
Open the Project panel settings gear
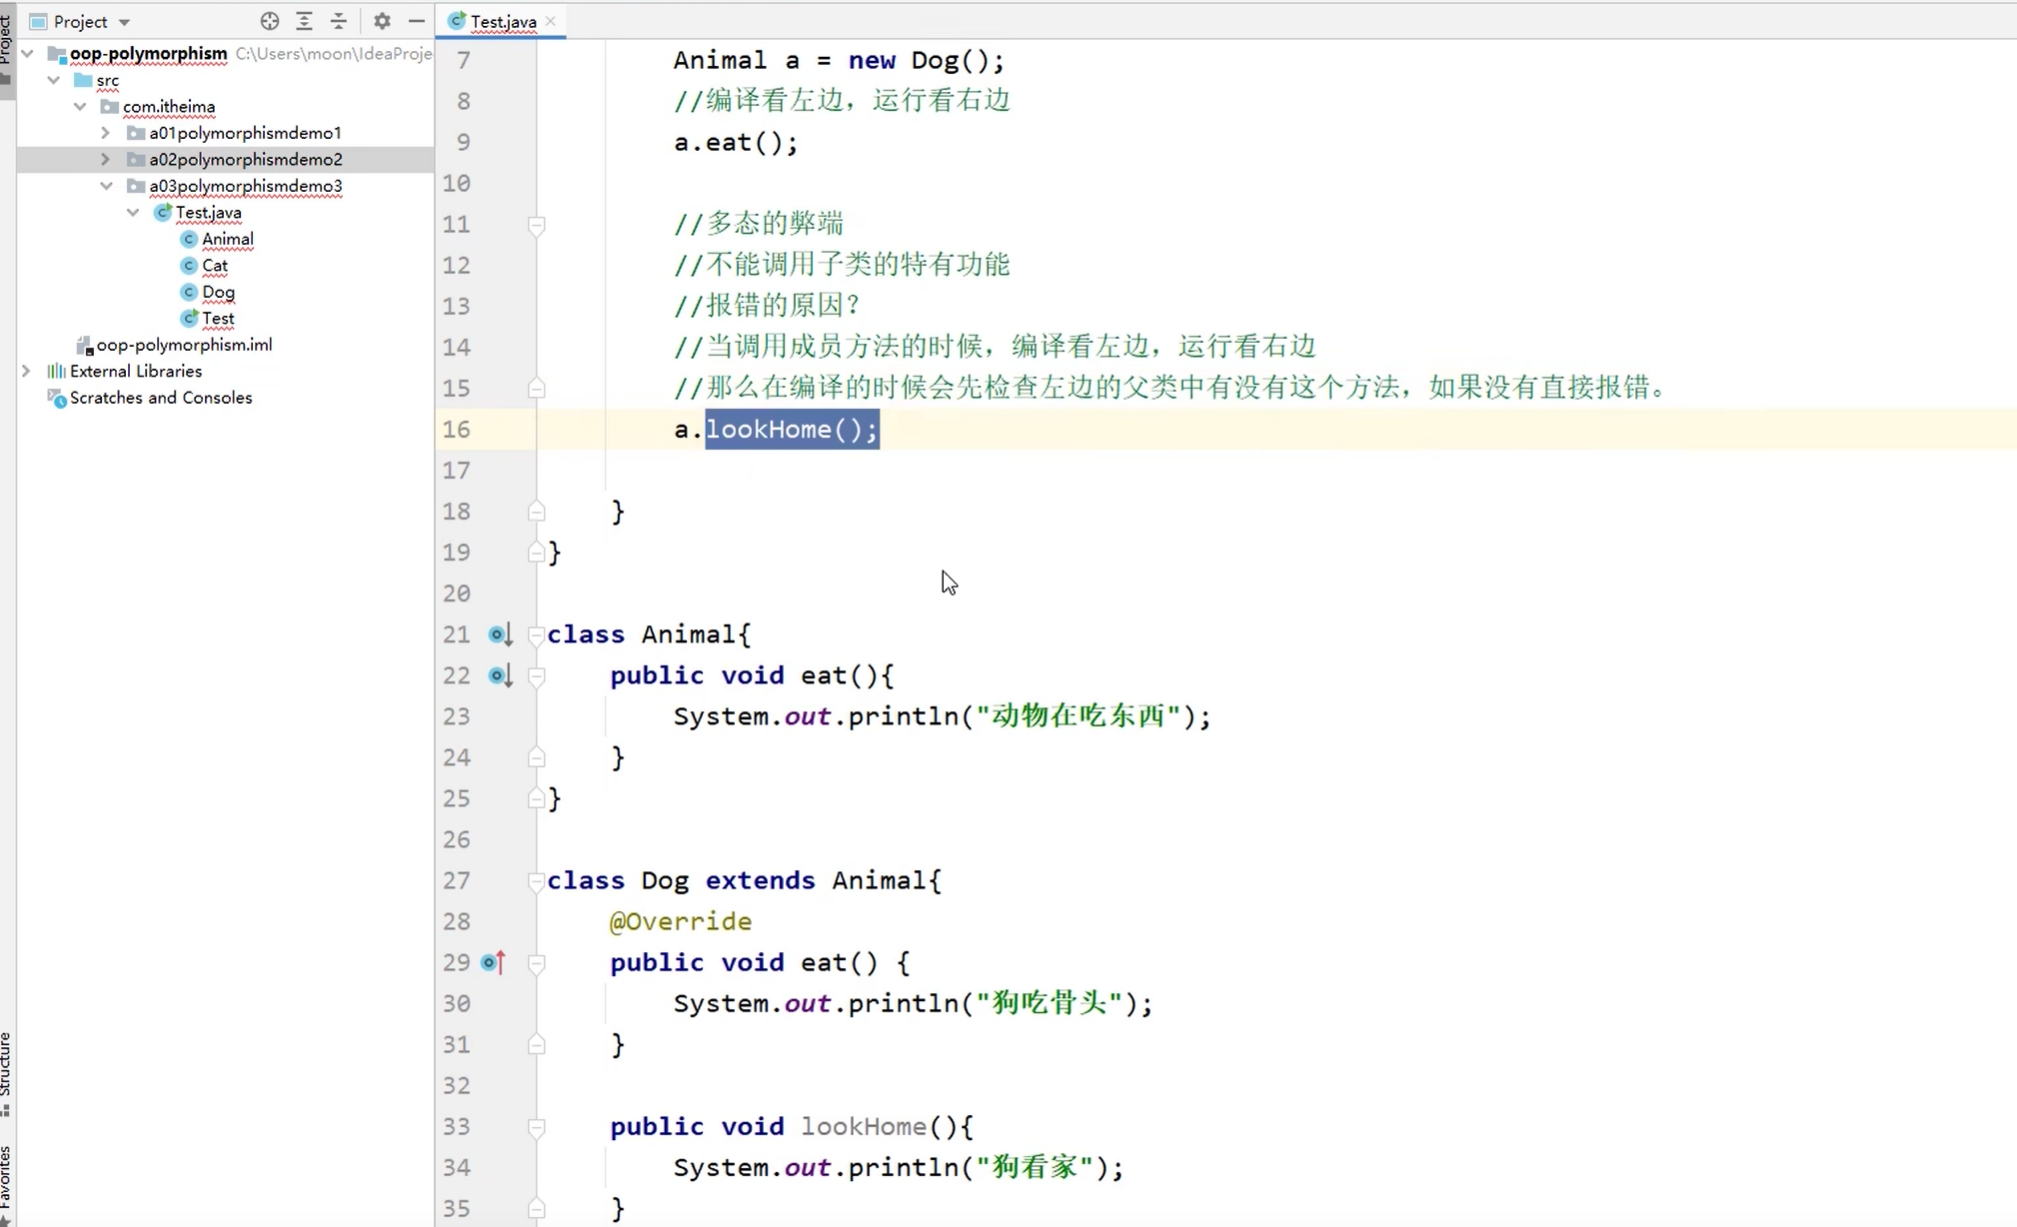(x=382, y=21)
